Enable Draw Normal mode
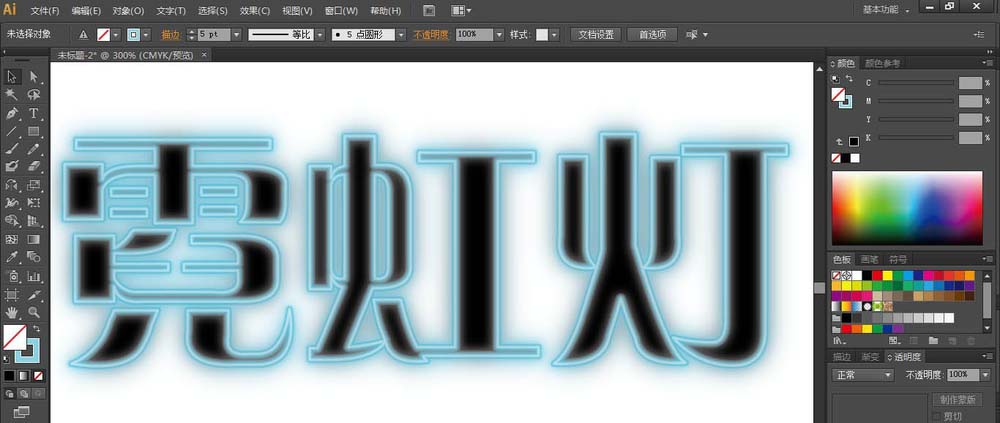Viewport: 1000px width, 423px height. pyautogui.click(x=9, y=394)
